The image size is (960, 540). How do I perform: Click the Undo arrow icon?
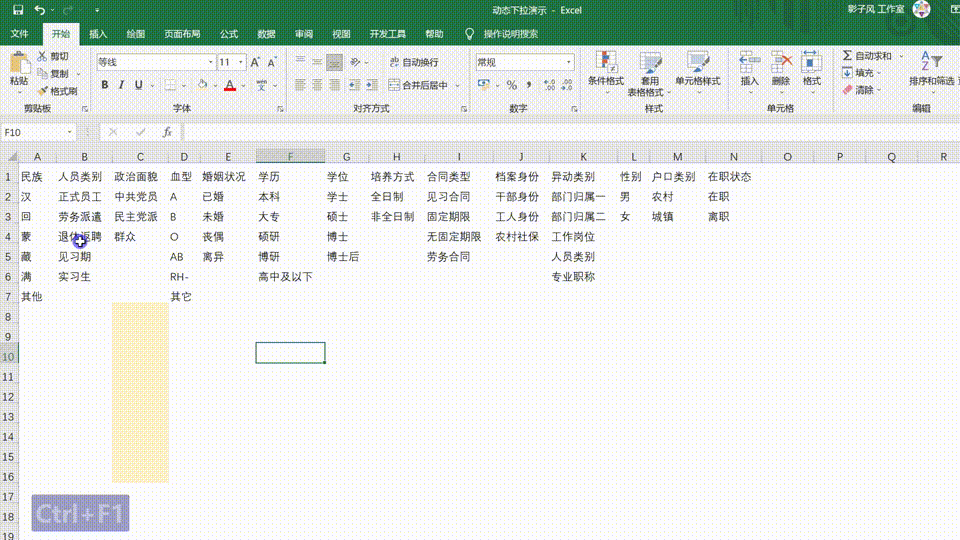tap(40, 10)
